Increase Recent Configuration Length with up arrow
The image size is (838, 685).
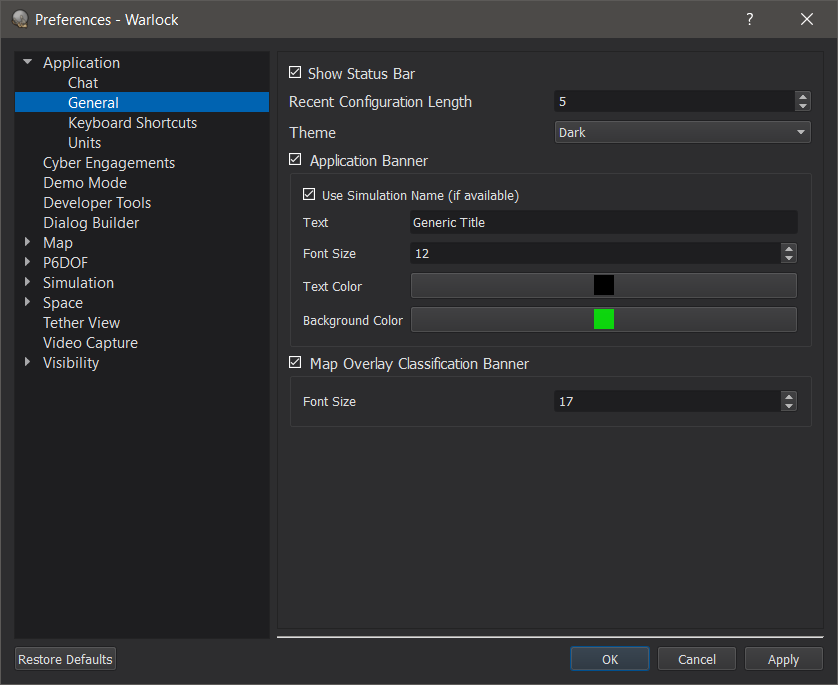tap(802, 97)
